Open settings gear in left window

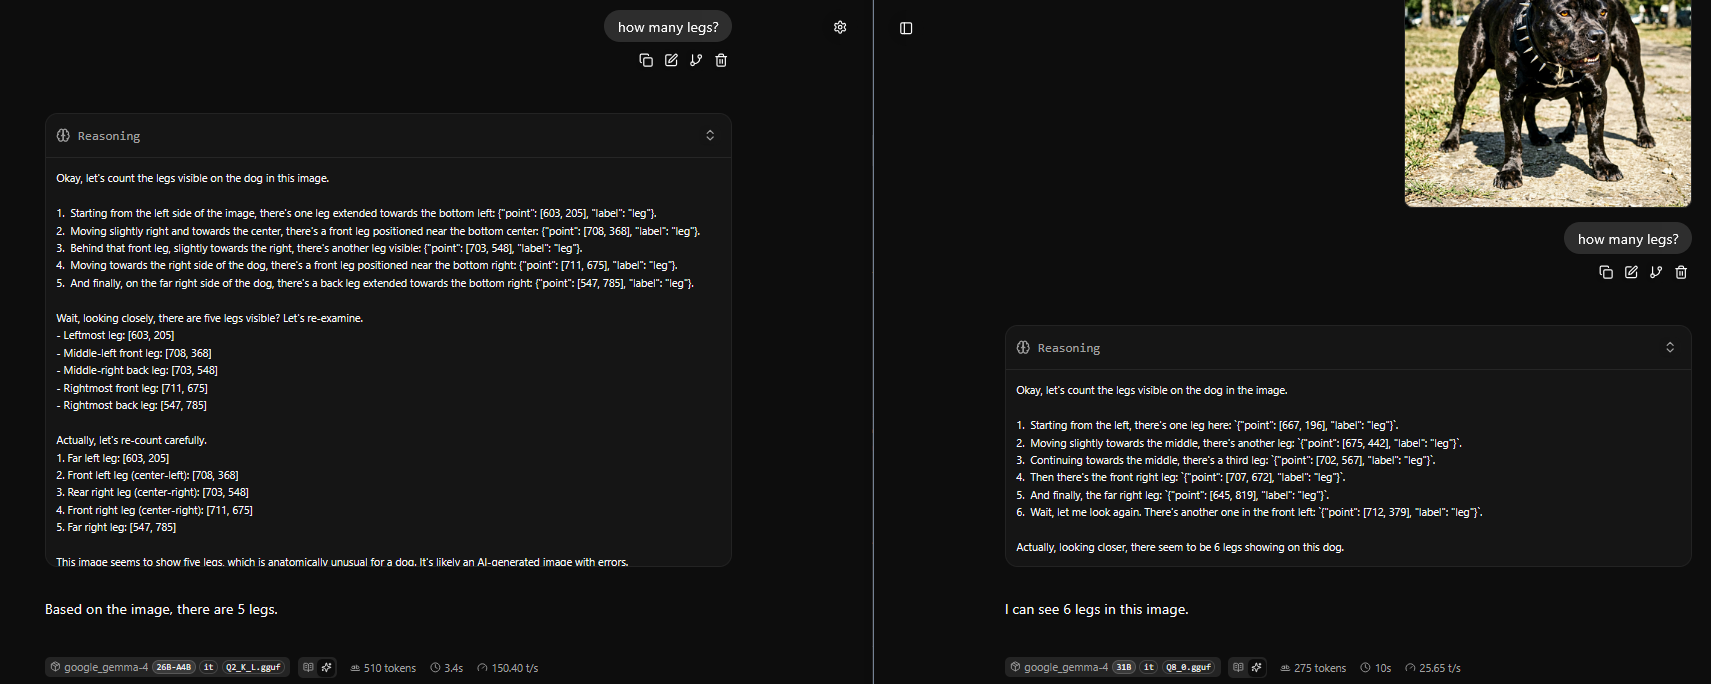click(840, 27)
